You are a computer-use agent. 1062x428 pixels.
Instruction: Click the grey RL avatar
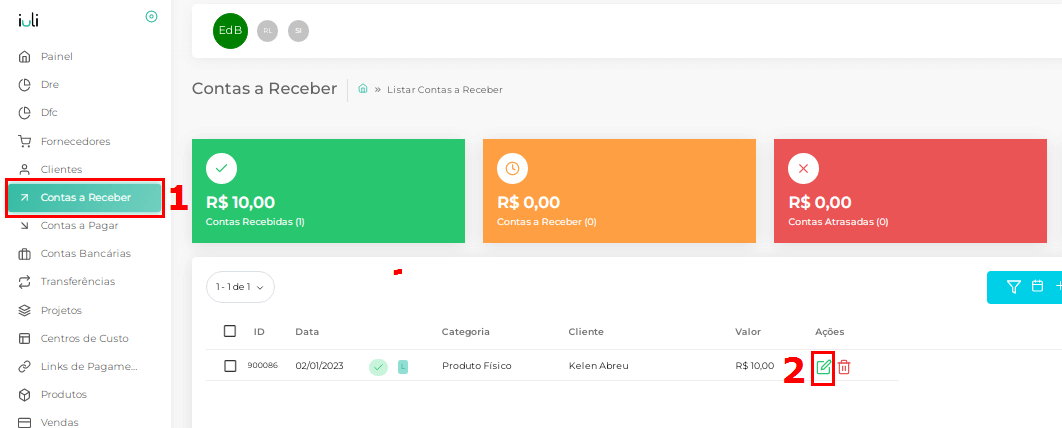tap(267, 31)
